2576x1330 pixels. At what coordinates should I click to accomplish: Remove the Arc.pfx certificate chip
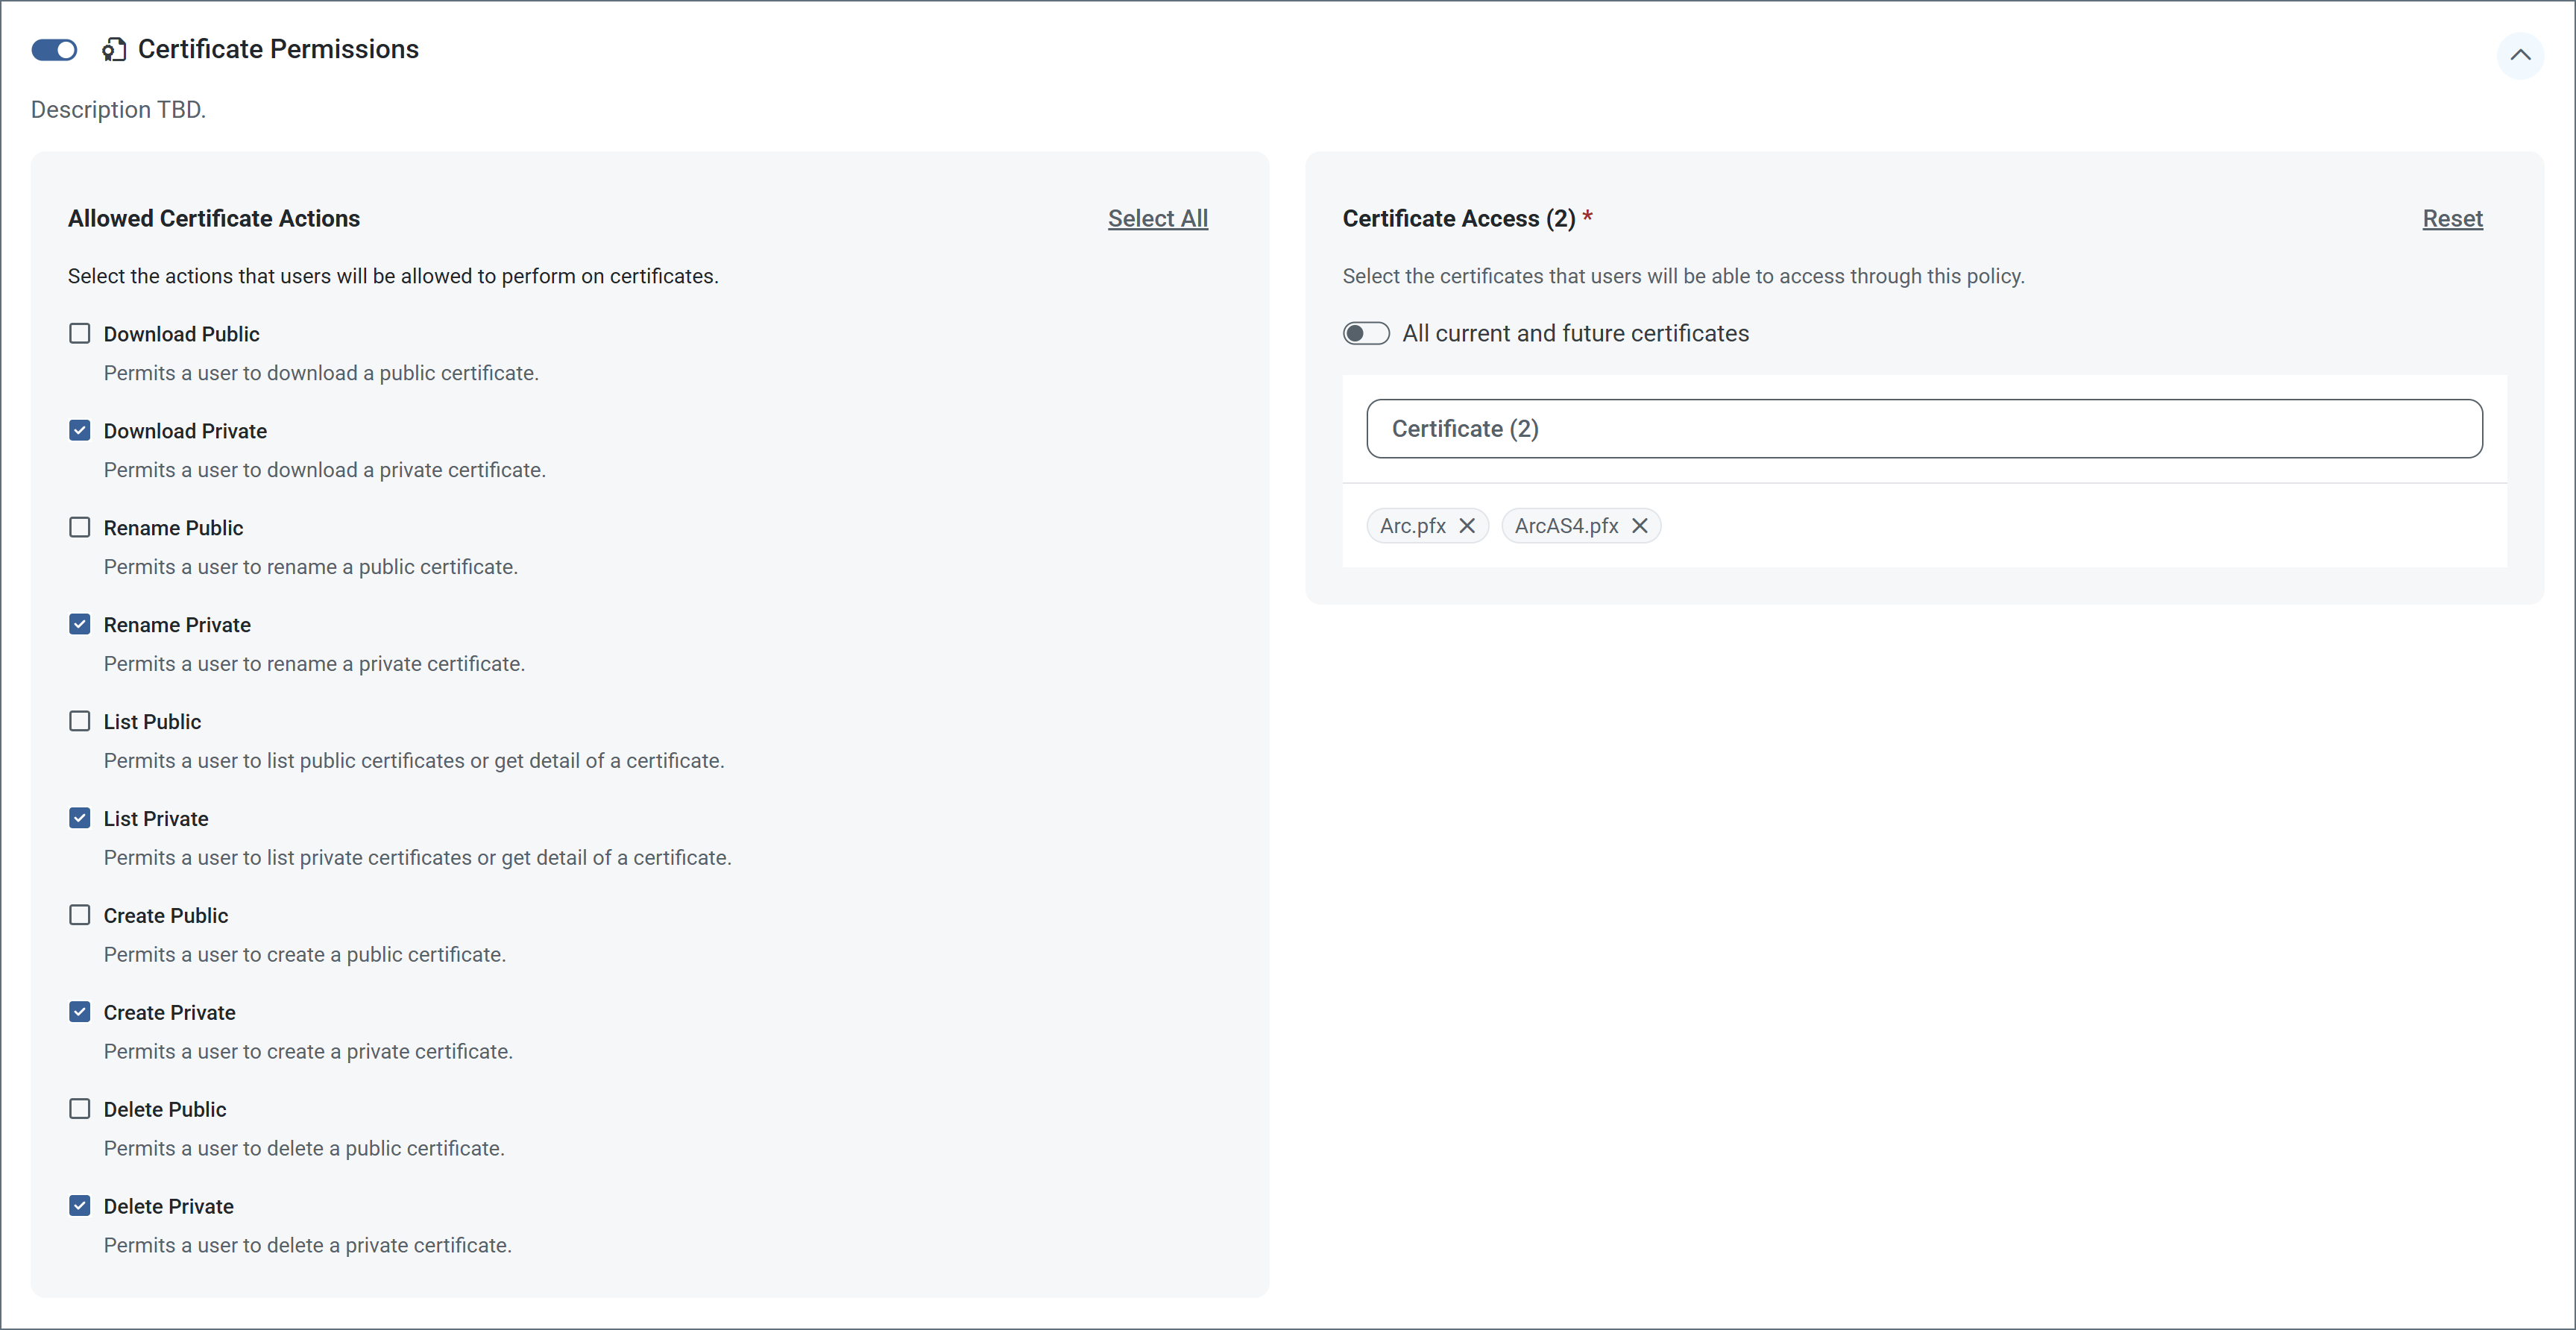click(x=1467, y=526)
